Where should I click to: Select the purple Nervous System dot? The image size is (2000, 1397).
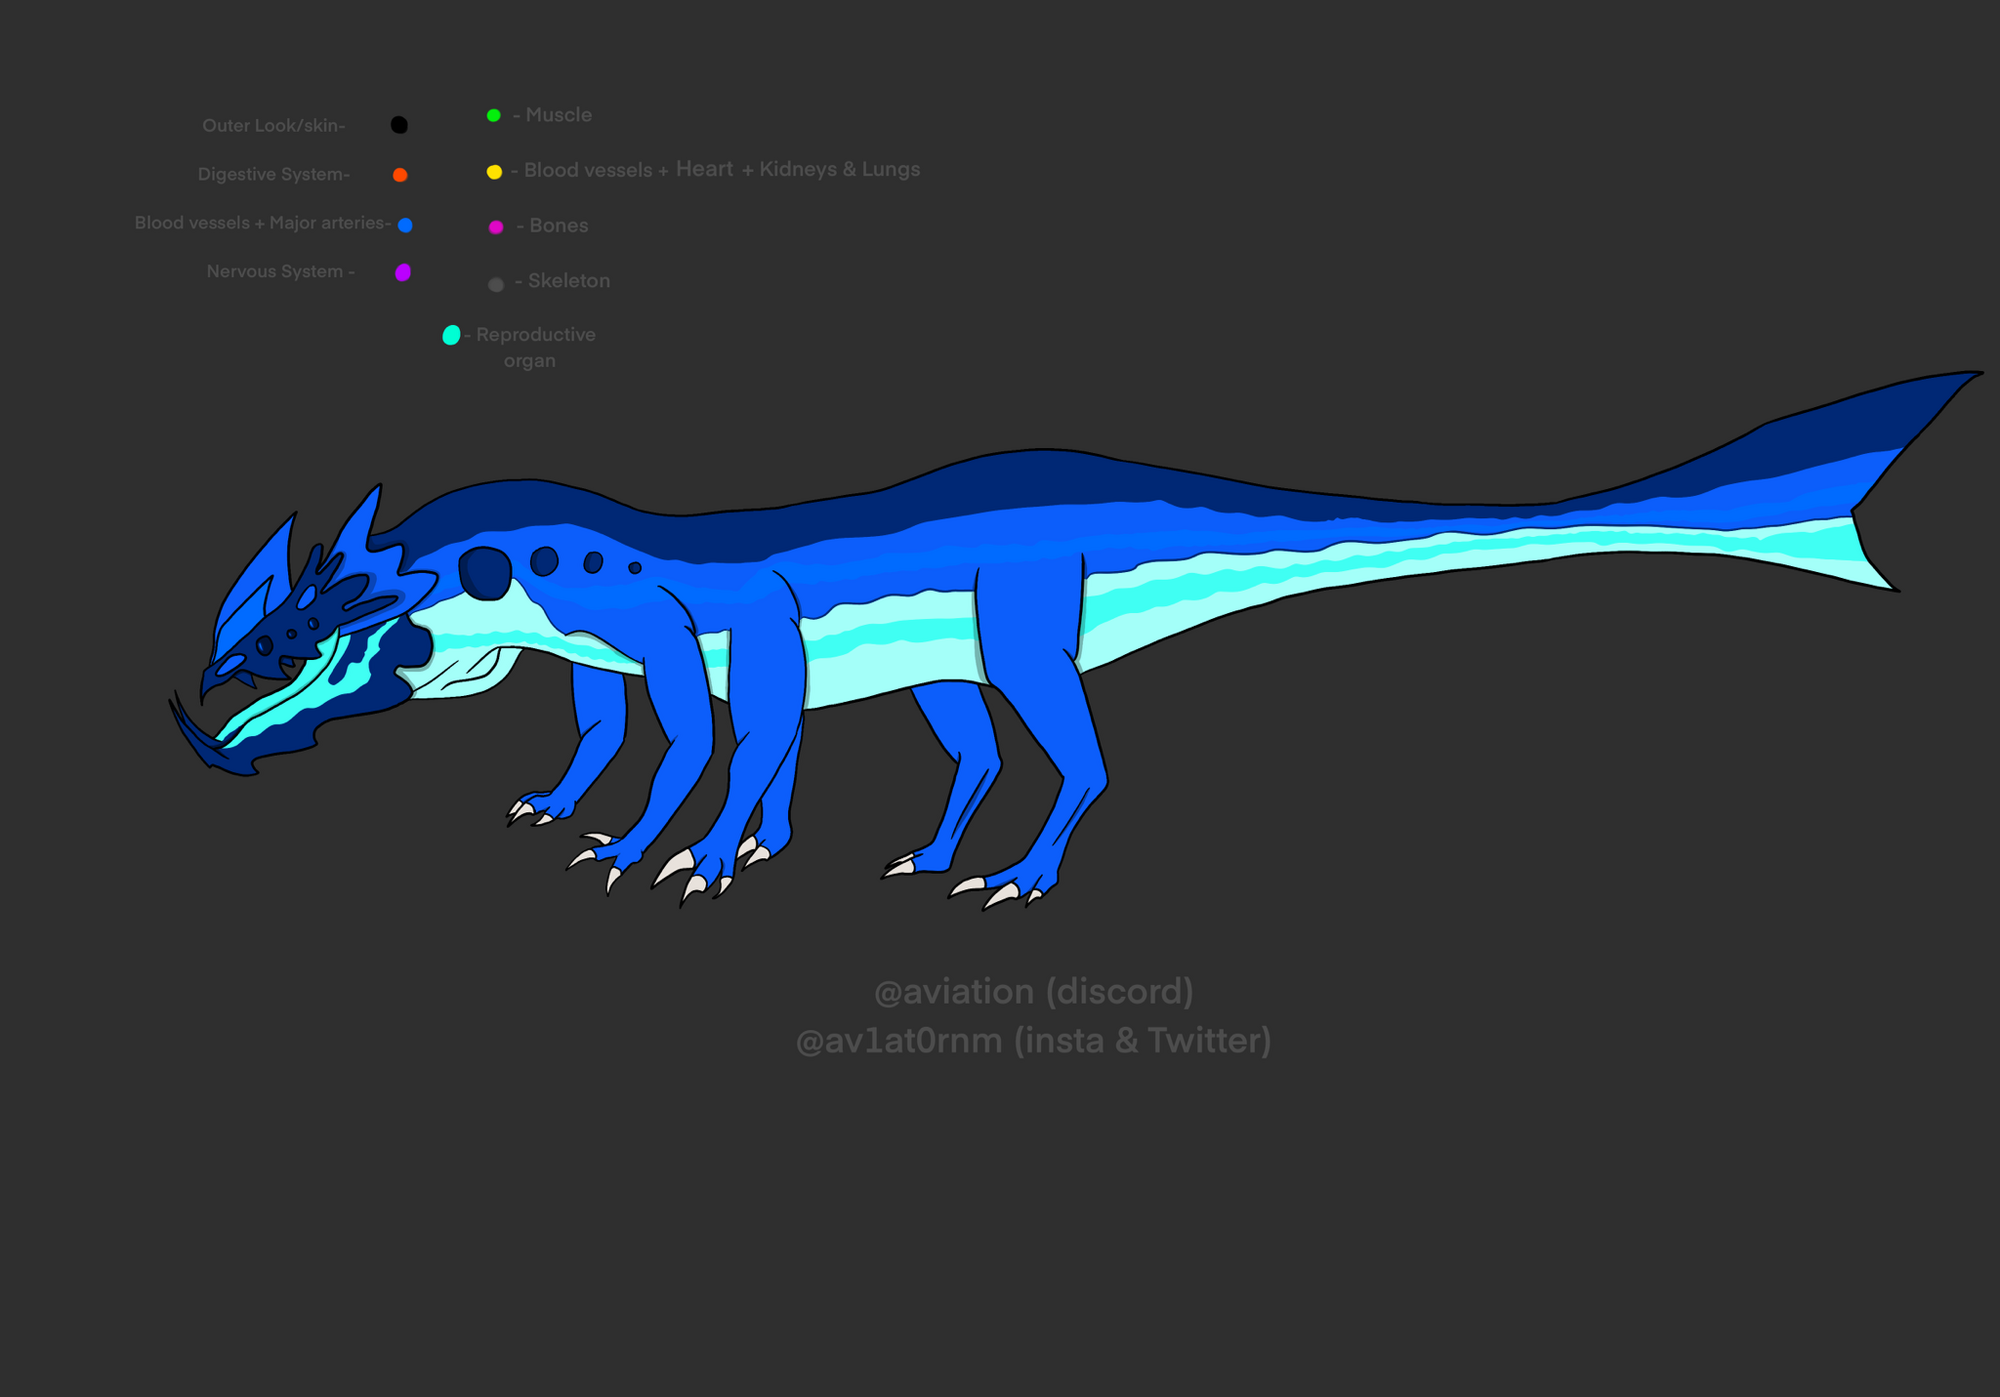click(x=403, y=272)
